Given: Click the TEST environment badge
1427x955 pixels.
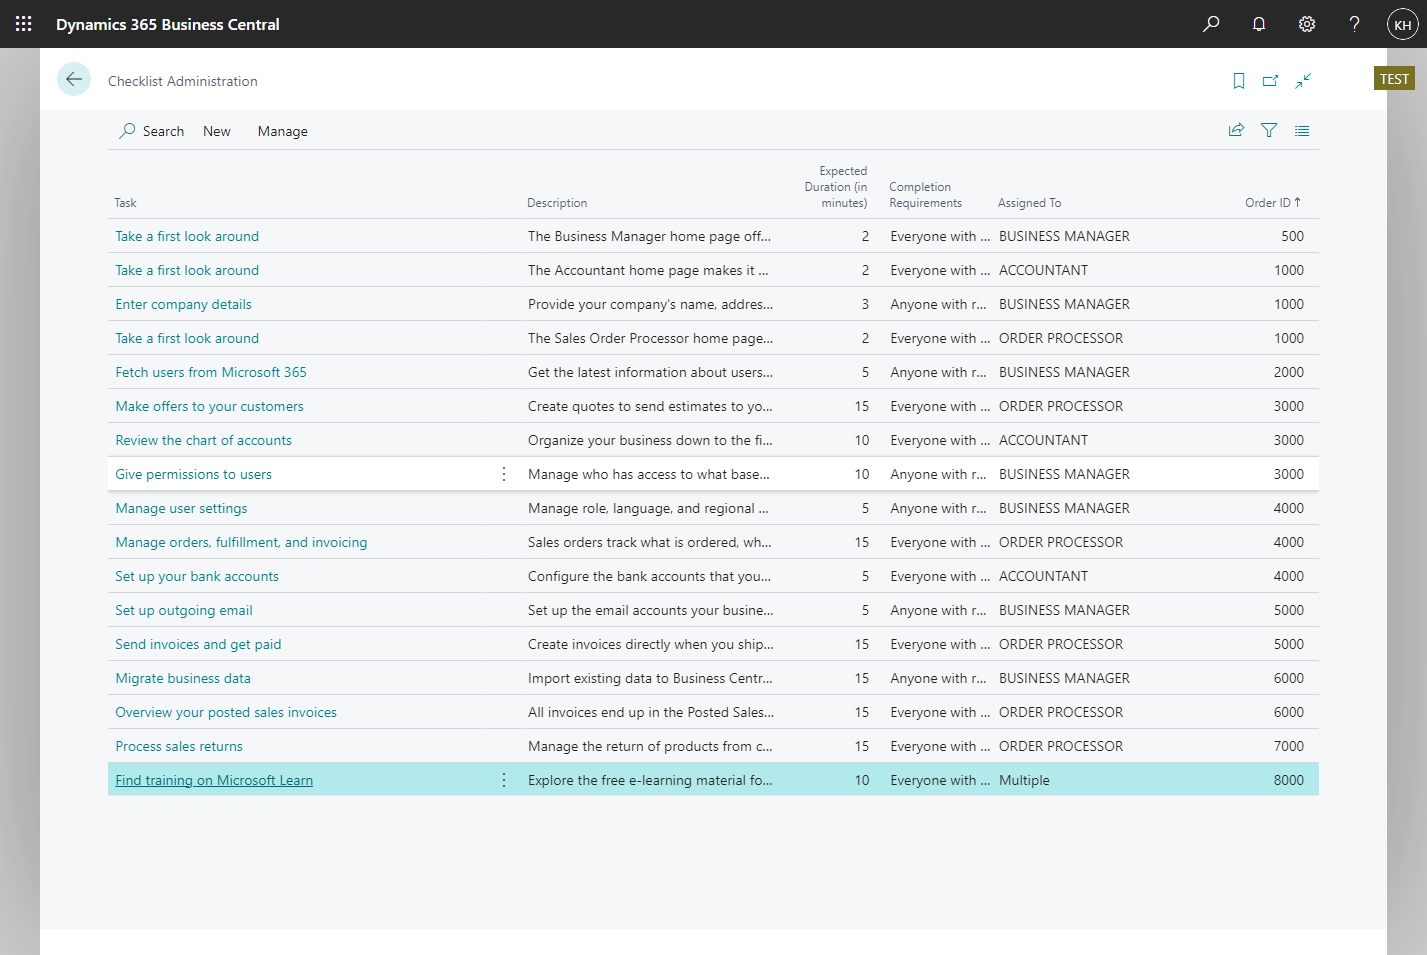Looking at the screenshot, I should (1394, 79).
